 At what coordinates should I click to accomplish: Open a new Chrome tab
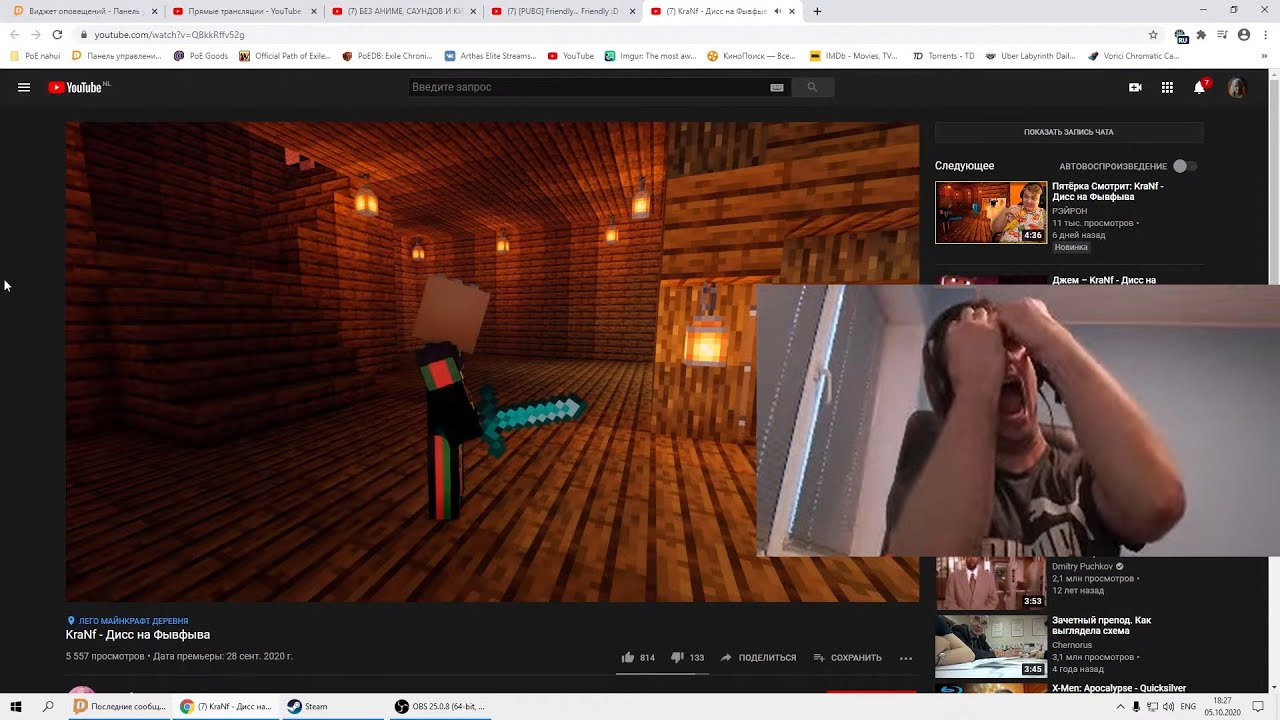click(x=817, y=11)
